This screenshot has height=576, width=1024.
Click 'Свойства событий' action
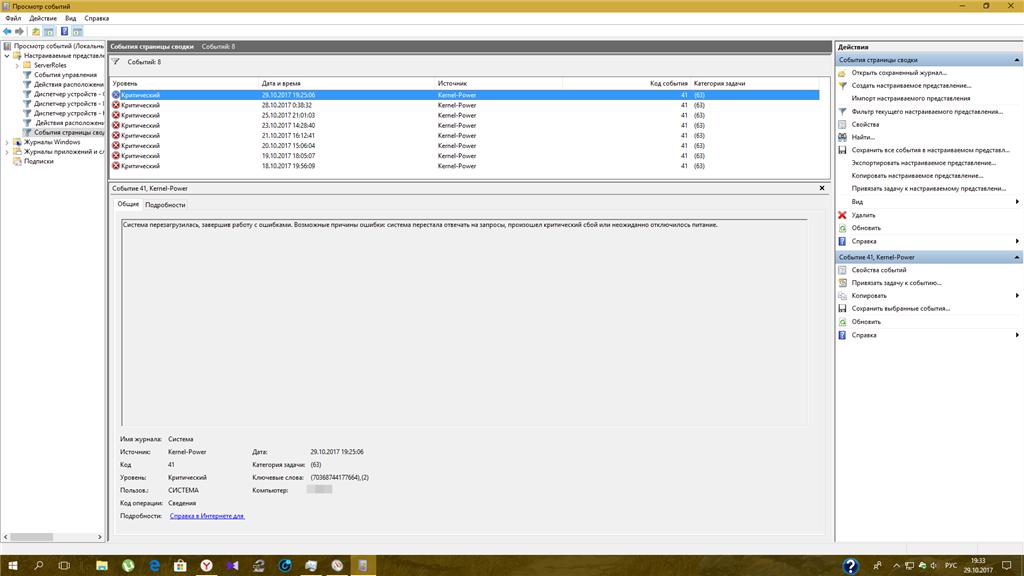(x=879, y=270)
